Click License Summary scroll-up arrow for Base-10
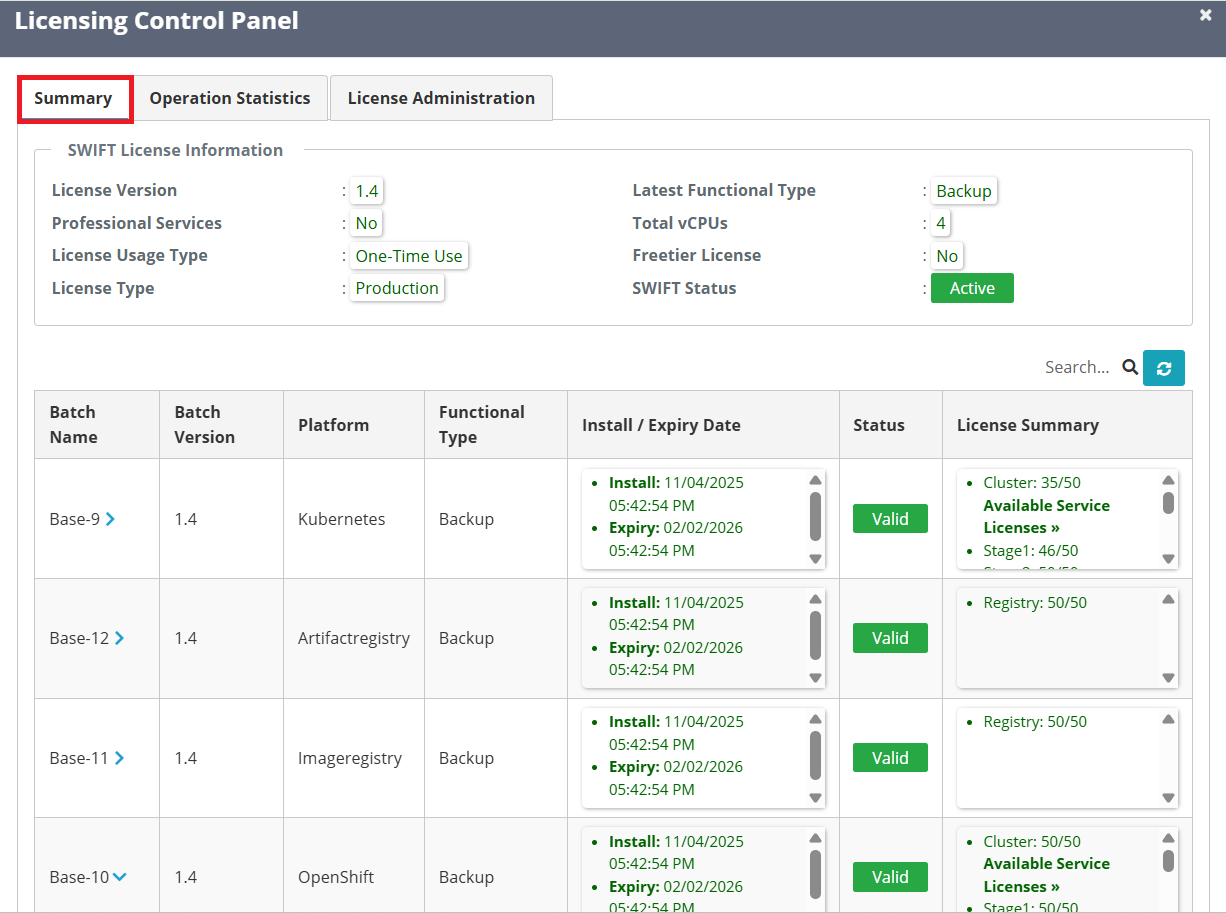The image size is (1226, 913). 1168,839
